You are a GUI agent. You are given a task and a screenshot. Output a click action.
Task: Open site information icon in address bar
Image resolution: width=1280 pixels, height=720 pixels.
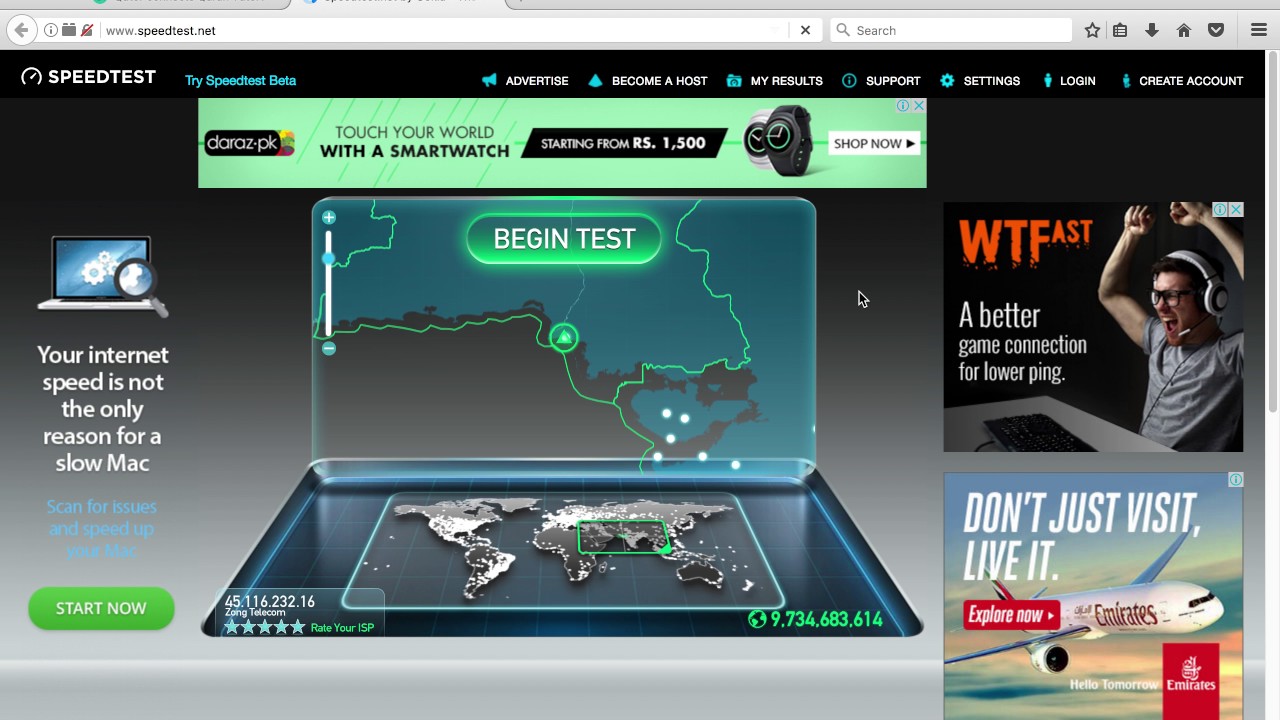pos(51,30)
